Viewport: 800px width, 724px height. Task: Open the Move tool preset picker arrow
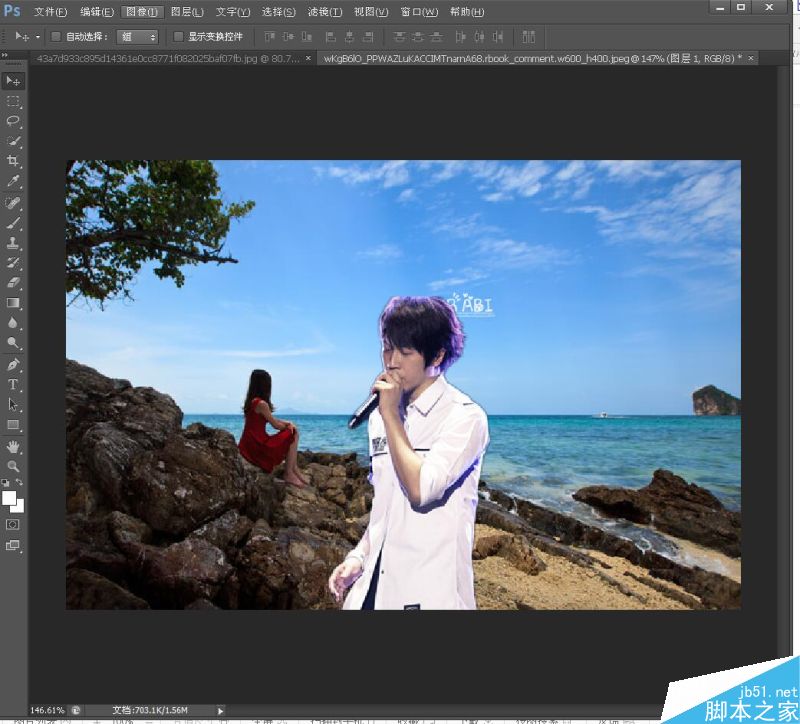[38, 37]
